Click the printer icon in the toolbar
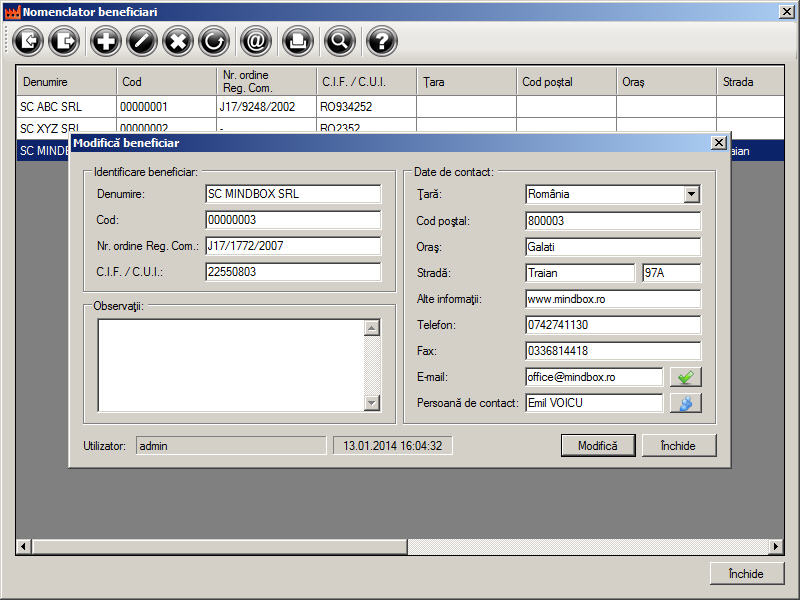 point(297,41)
